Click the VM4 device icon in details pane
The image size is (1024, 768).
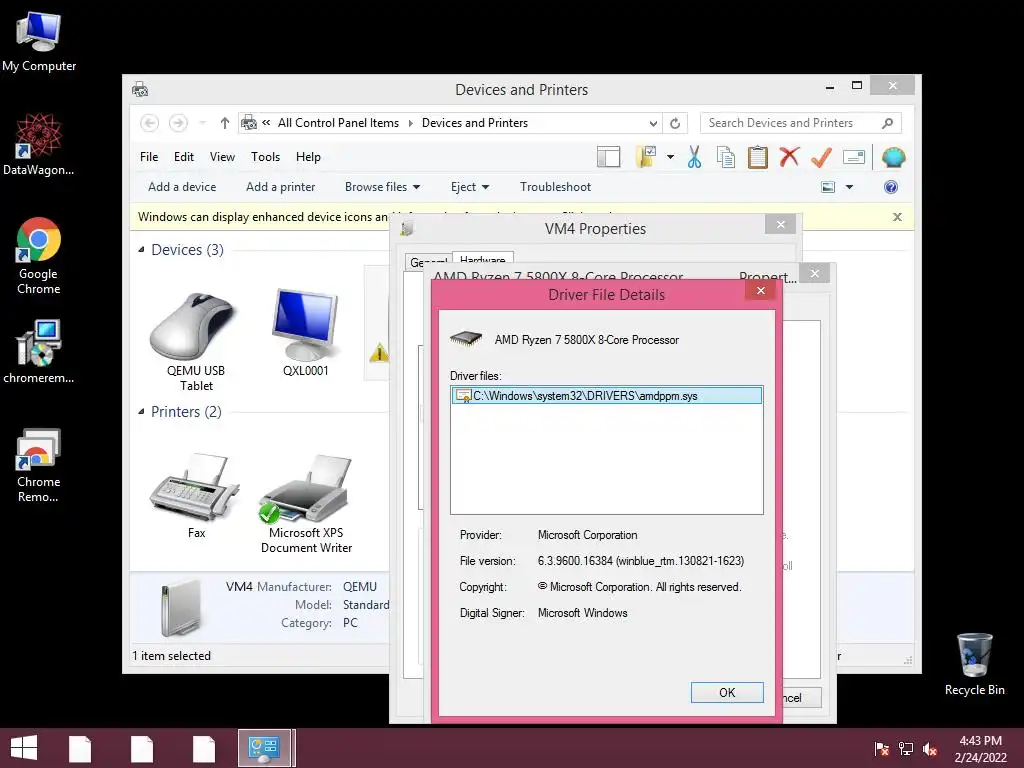(x=181, y=608)
